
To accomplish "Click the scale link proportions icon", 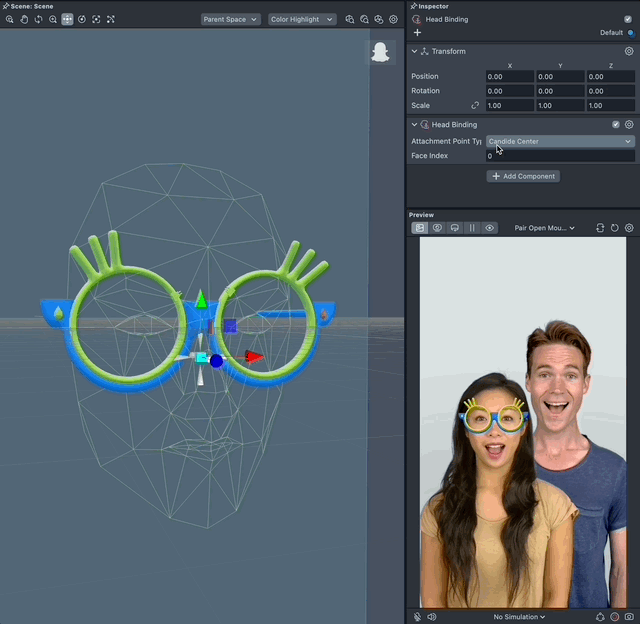I will click(x=475, y=105).
